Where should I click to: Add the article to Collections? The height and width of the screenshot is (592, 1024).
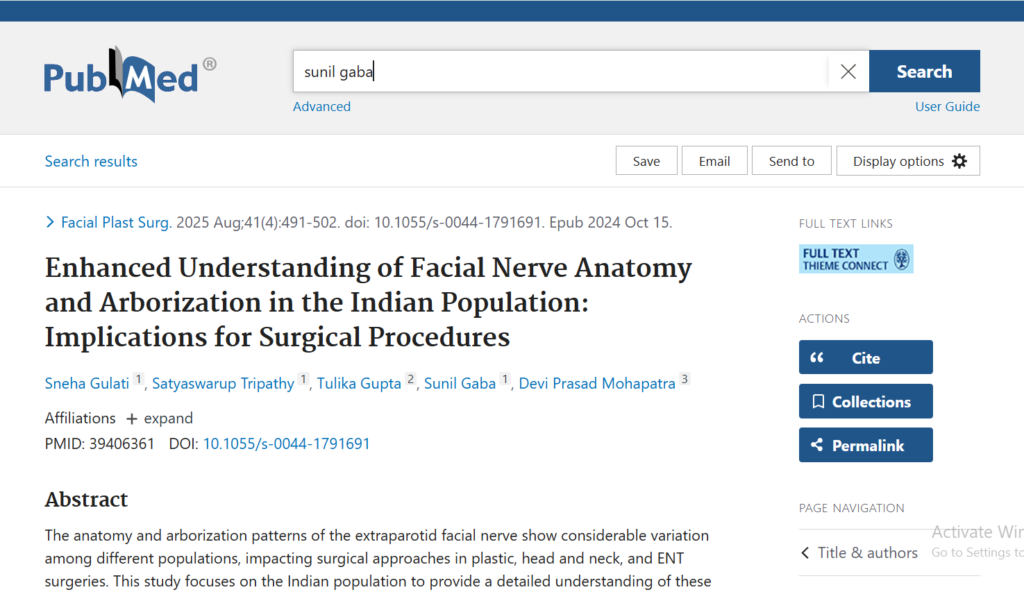point(865,402)
